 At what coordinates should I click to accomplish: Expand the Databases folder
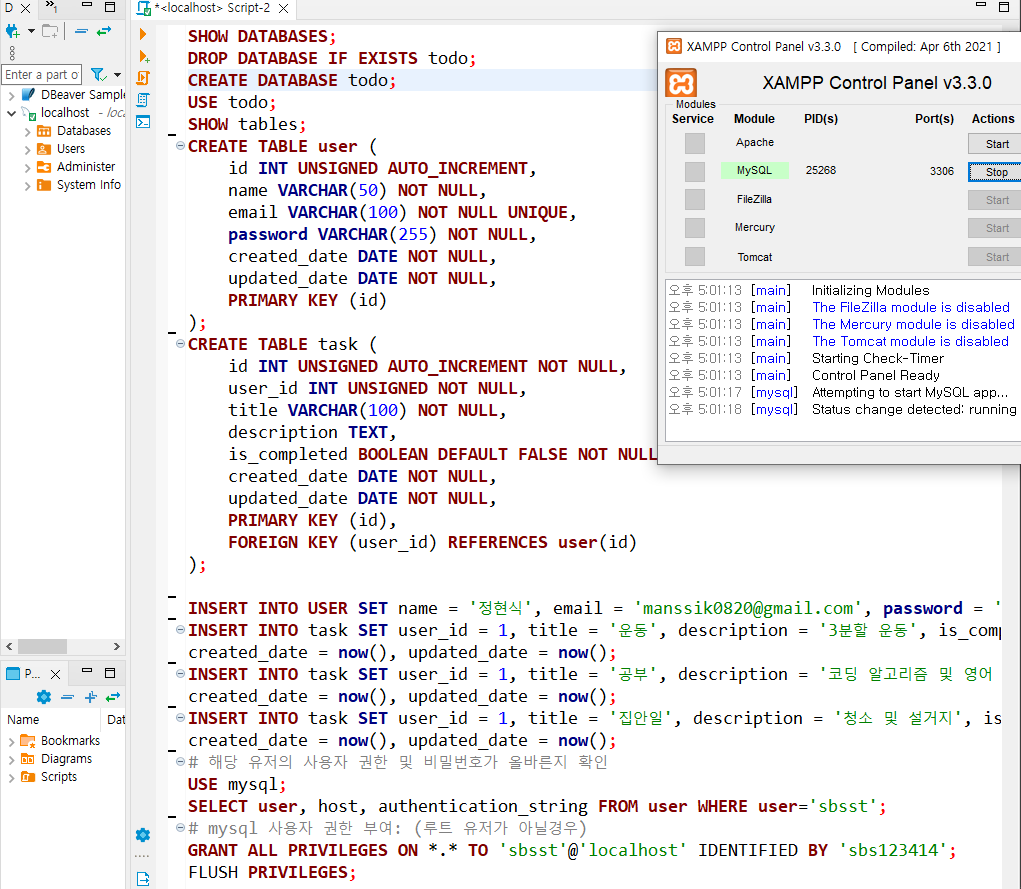27,132
